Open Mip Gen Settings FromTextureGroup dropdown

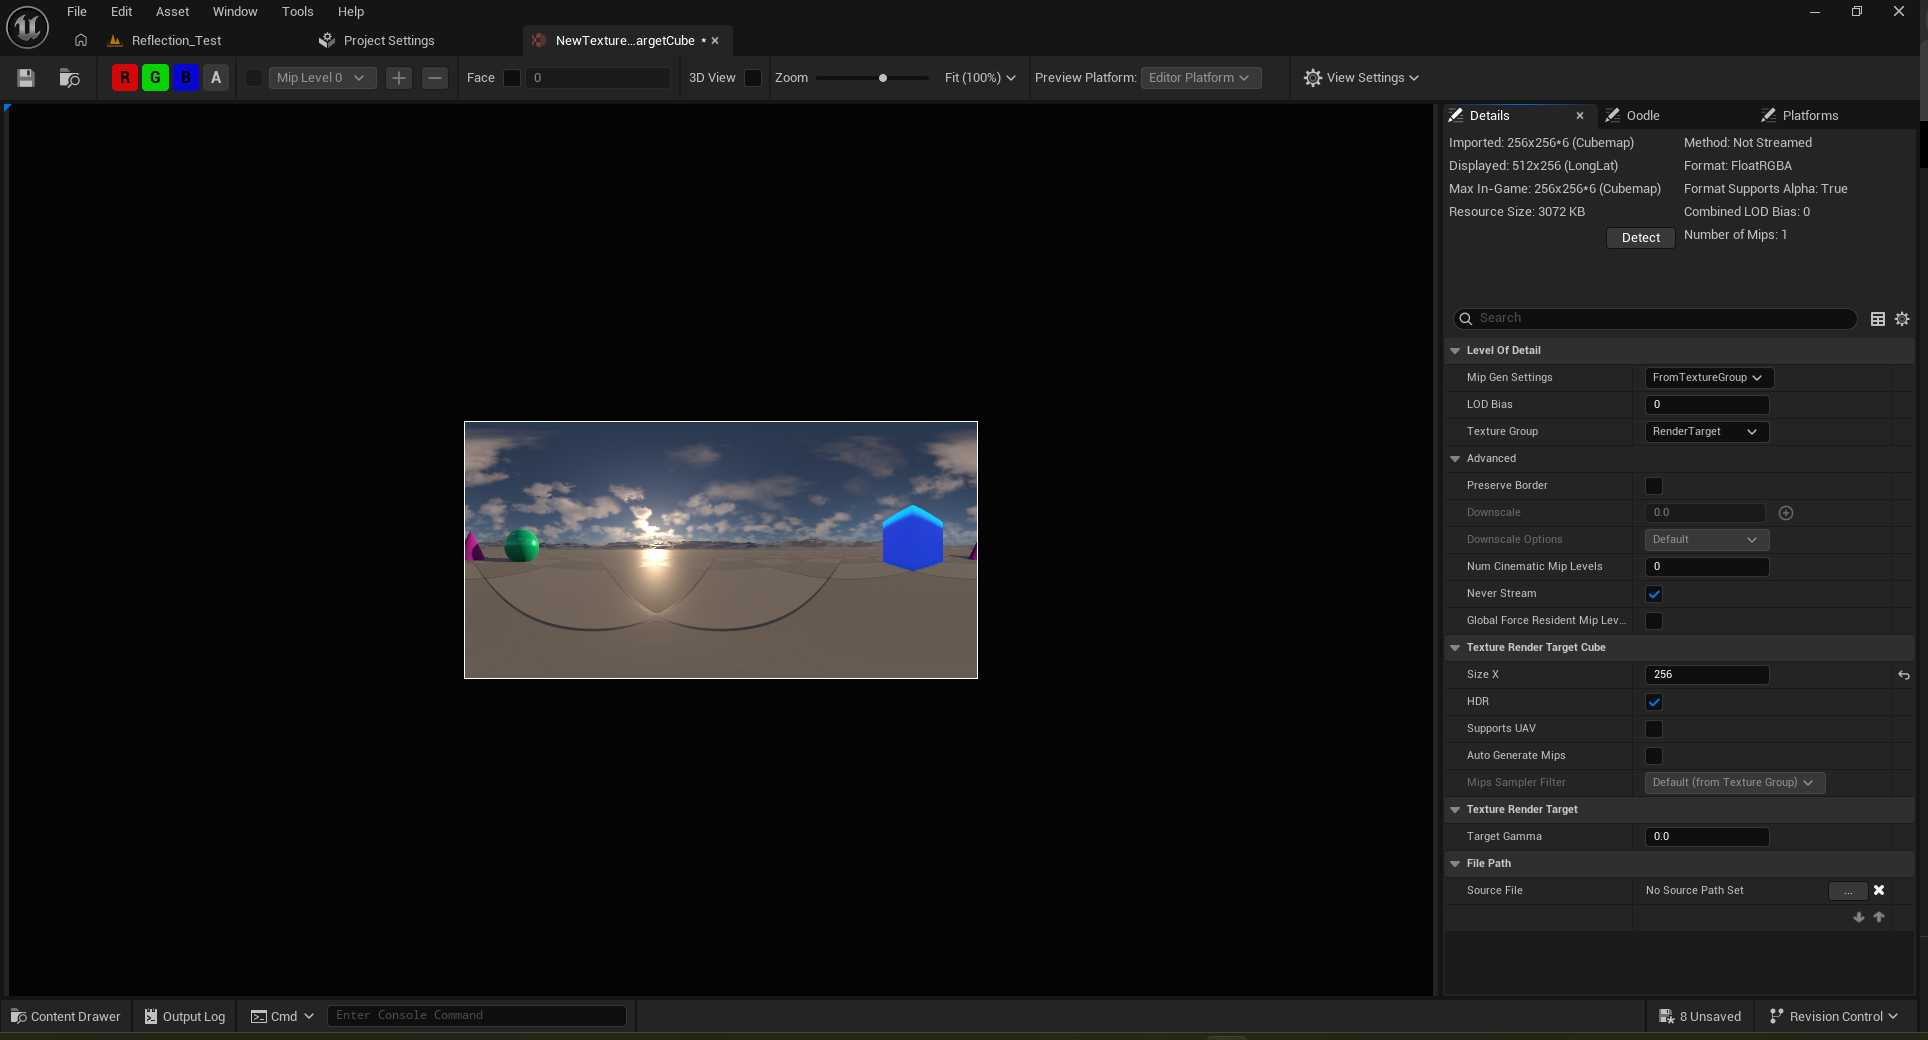coord(1708,378)
